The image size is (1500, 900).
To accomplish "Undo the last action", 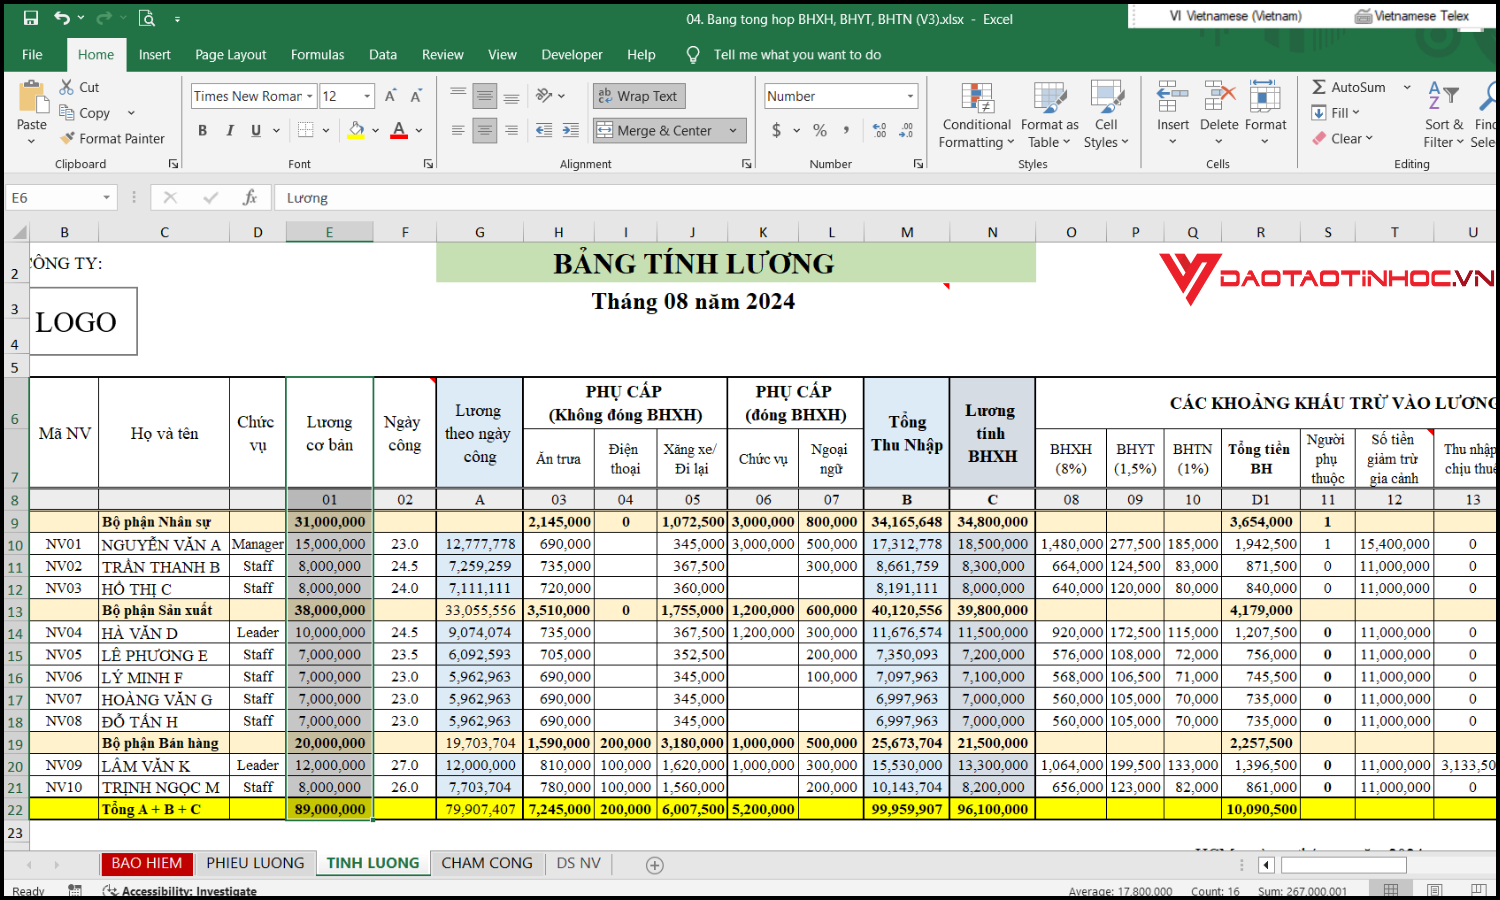I will pos(62,18).
